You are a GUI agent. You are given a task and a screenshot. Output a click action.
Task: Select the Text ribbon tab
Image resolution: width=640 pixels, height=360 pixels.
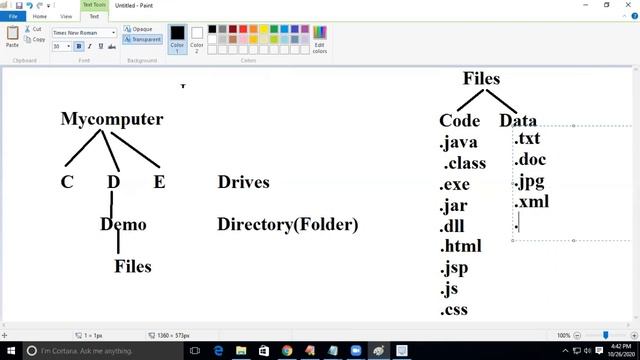94,16
